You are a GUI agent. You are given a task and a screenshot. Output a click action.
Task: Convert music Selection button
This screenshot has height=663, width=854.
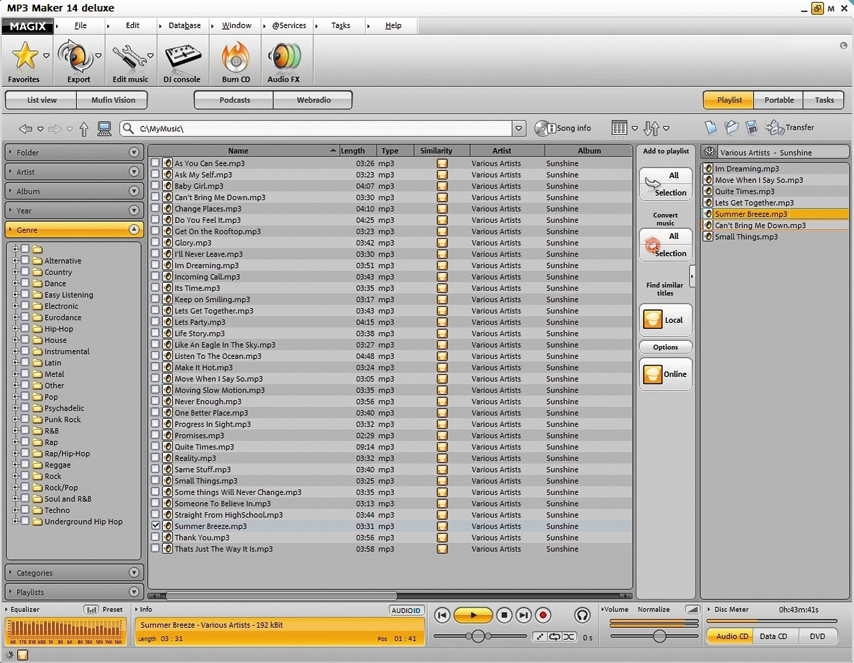pyautogui.click(x=670, y=253)
